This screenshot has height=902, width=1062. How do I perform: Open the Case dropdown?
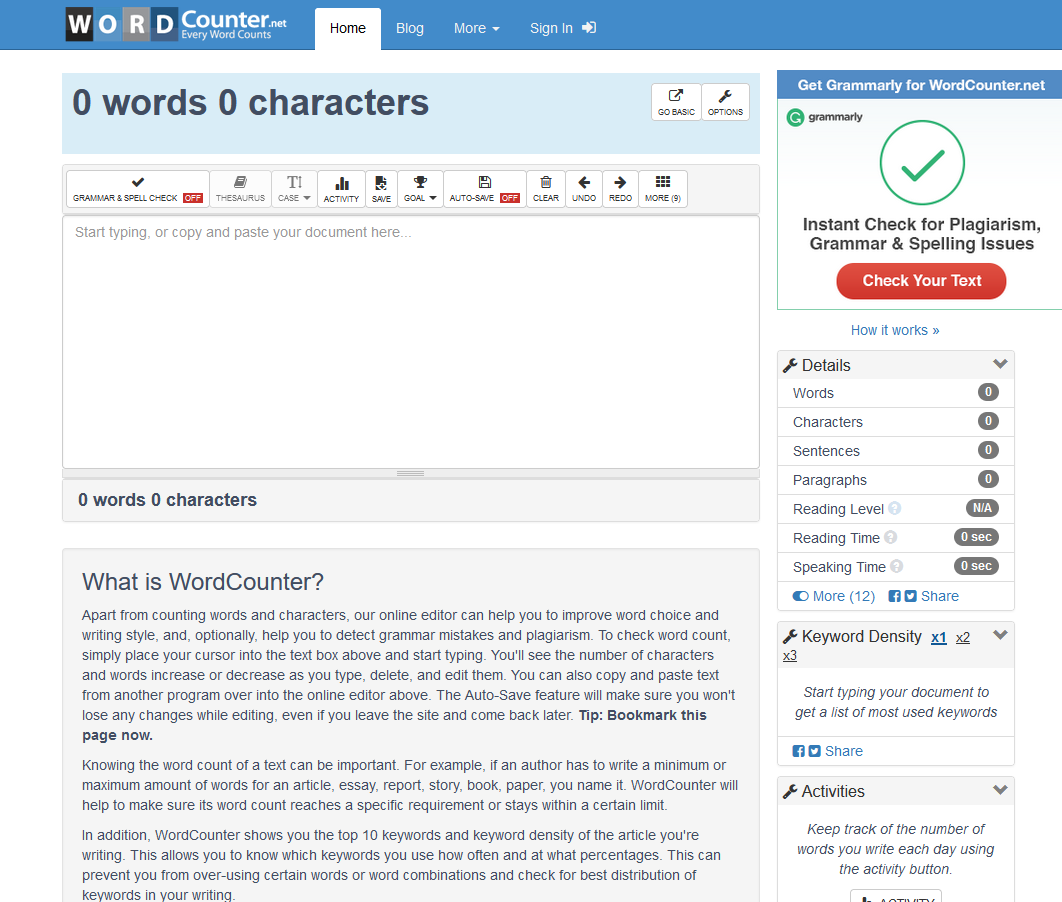click(294, 189)
